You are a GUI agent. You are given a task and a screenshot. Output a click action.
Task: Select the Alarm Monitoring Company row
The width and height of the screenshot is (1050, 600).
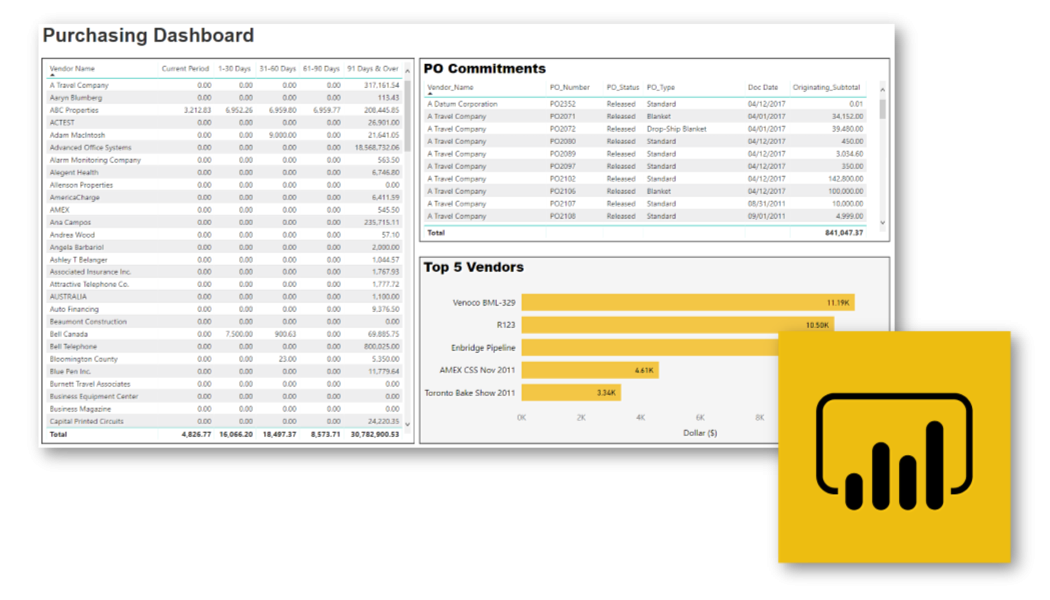224,160
